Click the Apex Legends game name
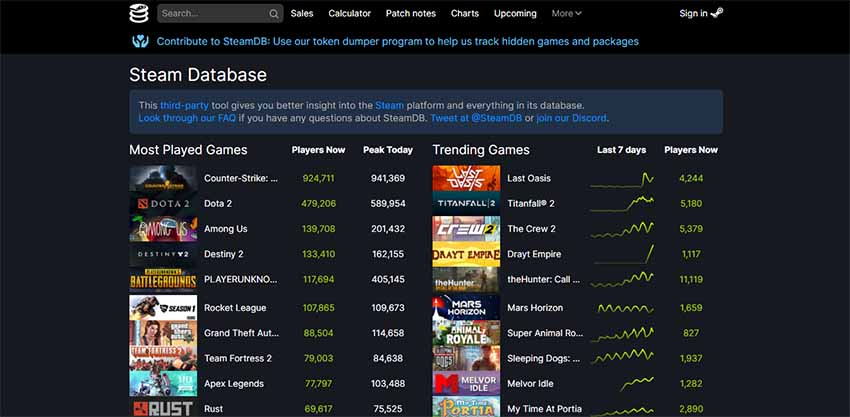 (x=235, y=383)
